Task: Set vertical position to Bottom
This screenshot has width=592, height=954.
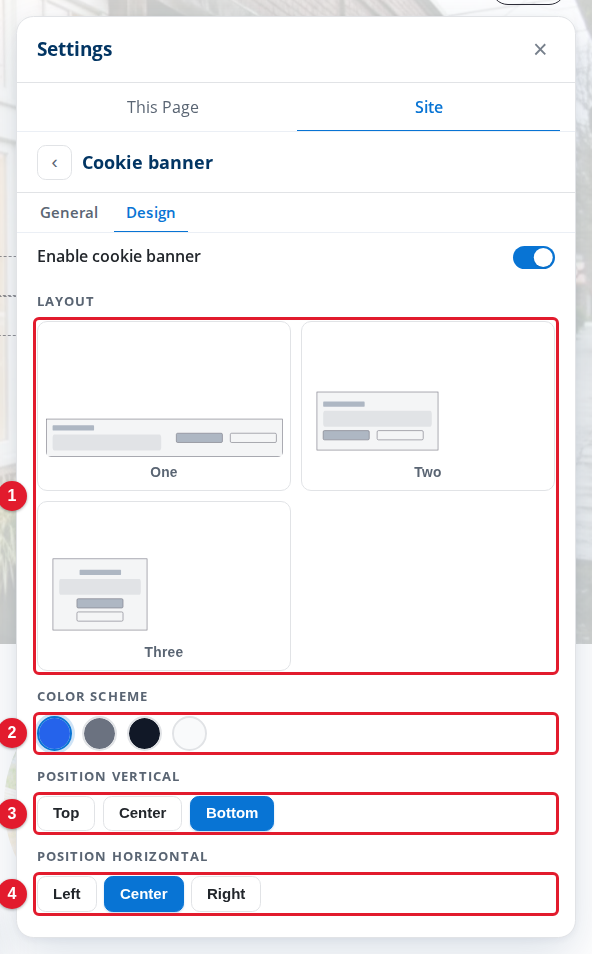Action: pos(232,813)
